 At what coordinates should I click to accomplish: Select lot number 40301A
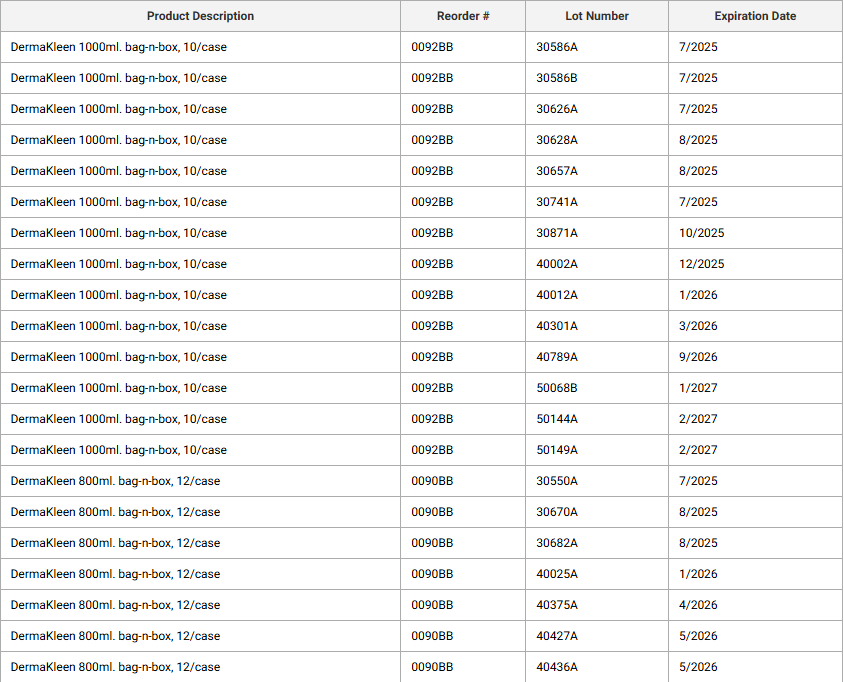557,326
